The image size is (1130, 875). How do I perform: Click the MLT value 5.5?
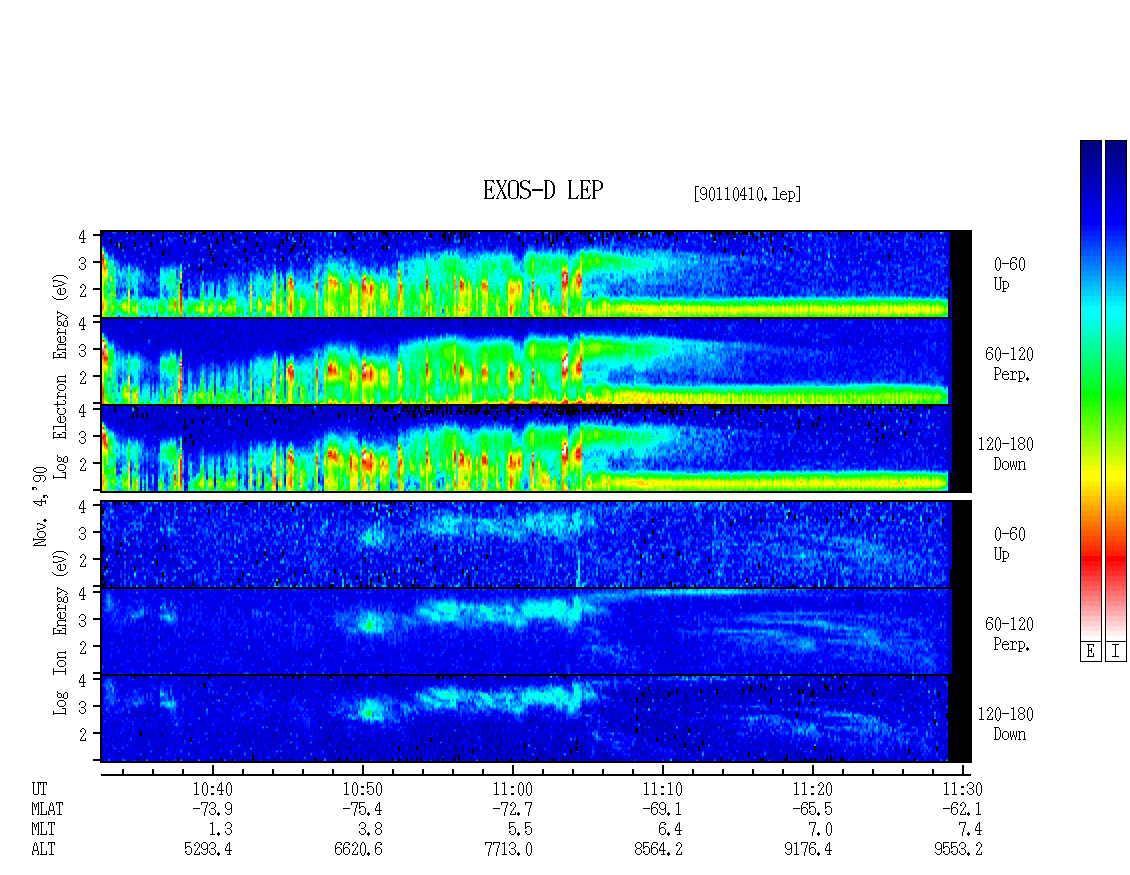[522, 830]
